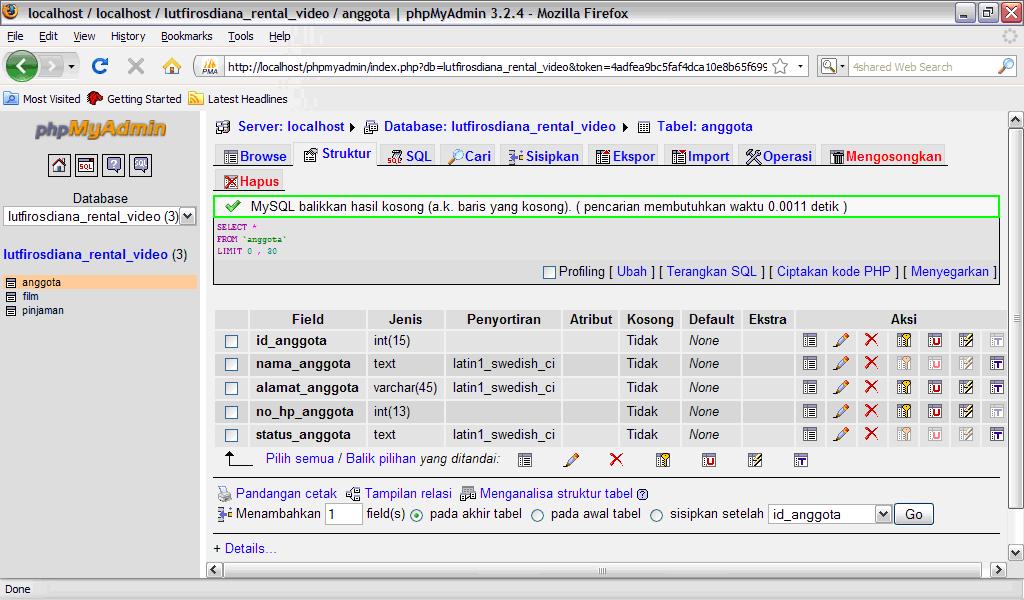
Task: Open the Browse tab
Action: click(x=255, y=157)
